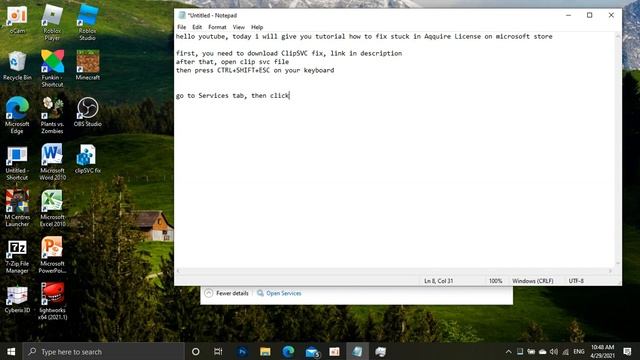
Task: Select the Microsoft PowerPoint desktop icon
Action: tap(52, 255)
